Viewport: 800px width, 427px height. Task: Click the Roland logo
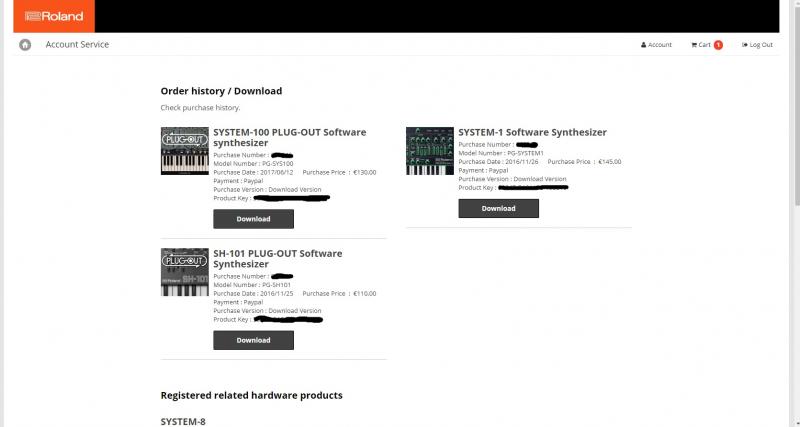pos(54,16)
